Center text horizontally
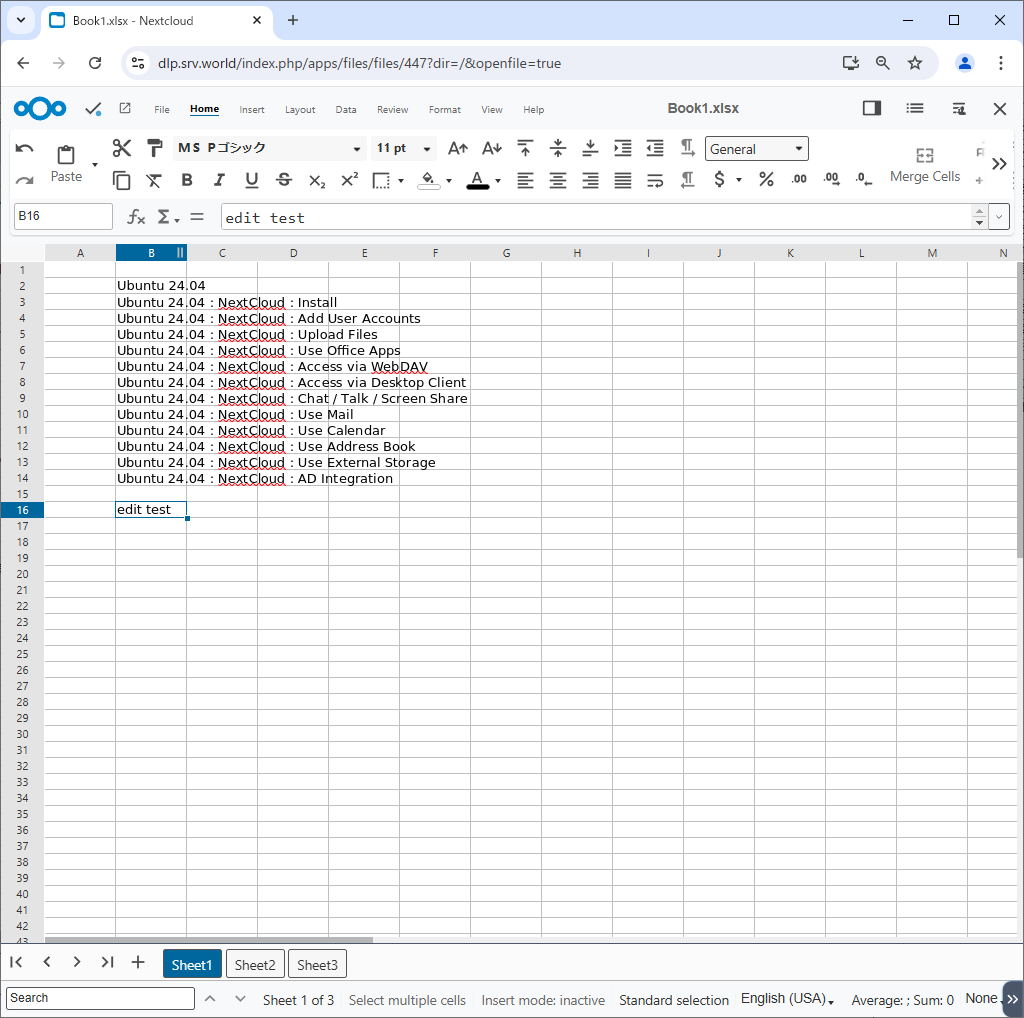 tap(558, 180)
